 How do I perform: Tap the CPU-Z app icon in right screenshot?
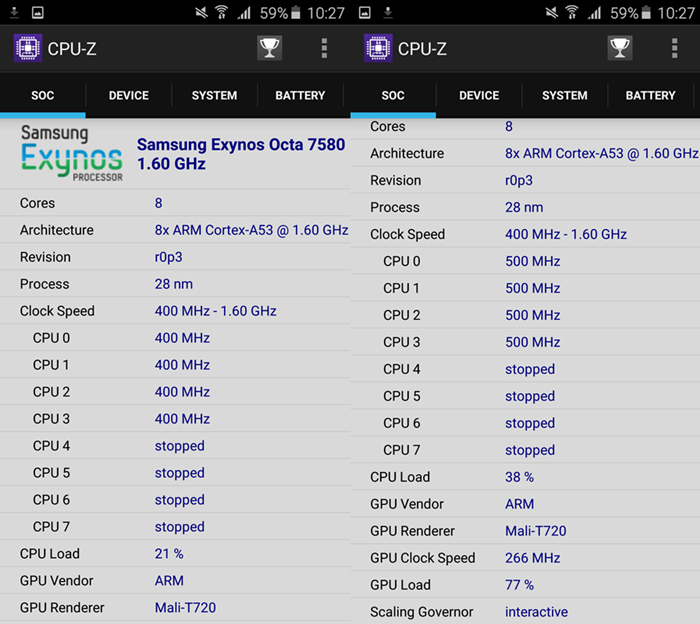click(x=378, y=48)
